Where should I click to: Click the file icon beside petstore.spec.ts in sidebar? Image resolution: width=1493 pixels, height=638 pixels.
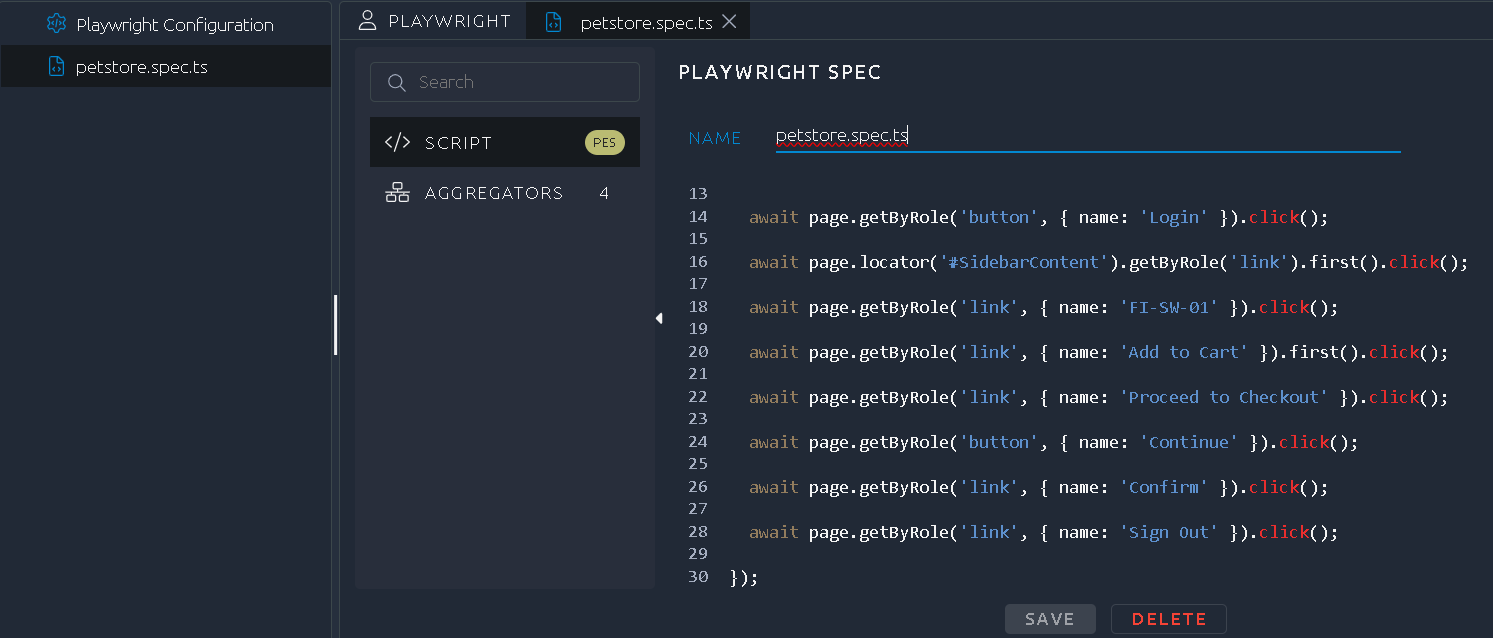(x=55, y=66)
